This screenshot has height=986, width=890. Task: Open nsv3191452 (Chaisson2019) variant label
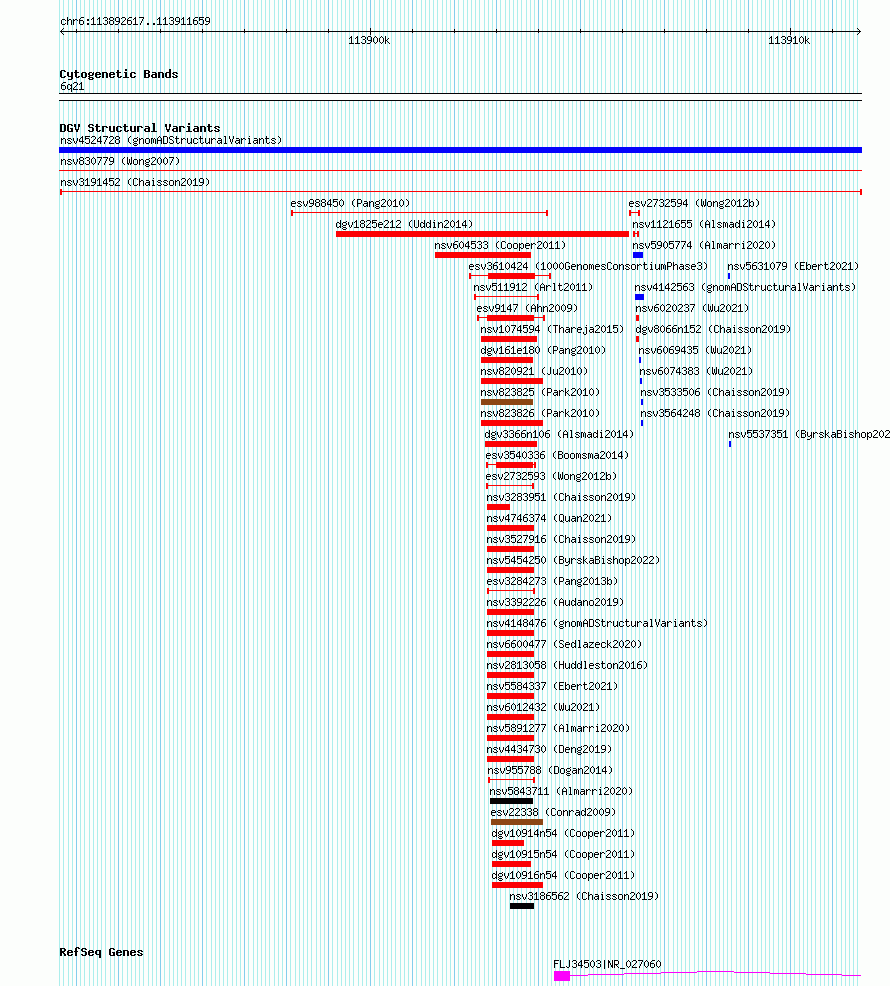tap(135, 182)
